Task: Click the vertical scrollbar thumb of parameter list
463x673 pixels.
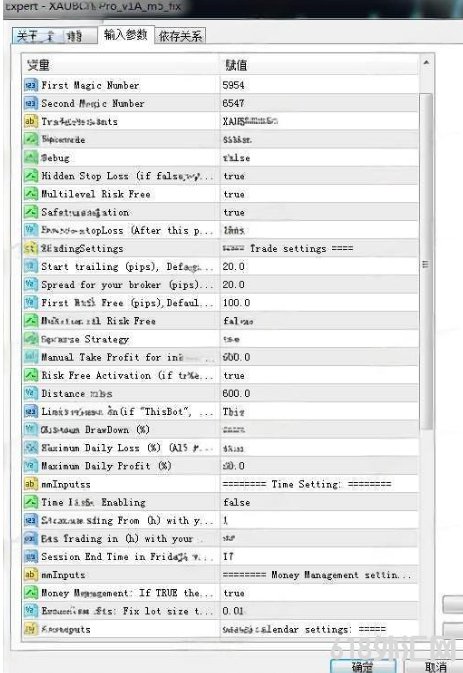Action: [x=426, y=261]
